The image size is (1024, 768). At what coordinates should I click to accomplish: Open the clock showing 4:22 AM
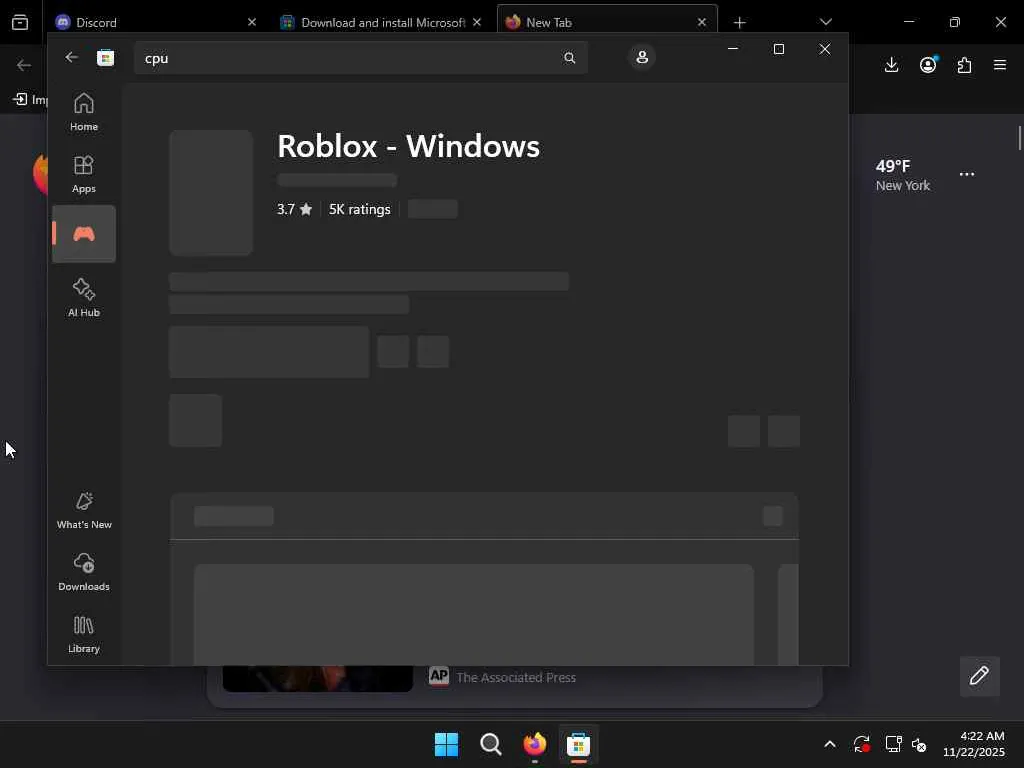point(974,744)
